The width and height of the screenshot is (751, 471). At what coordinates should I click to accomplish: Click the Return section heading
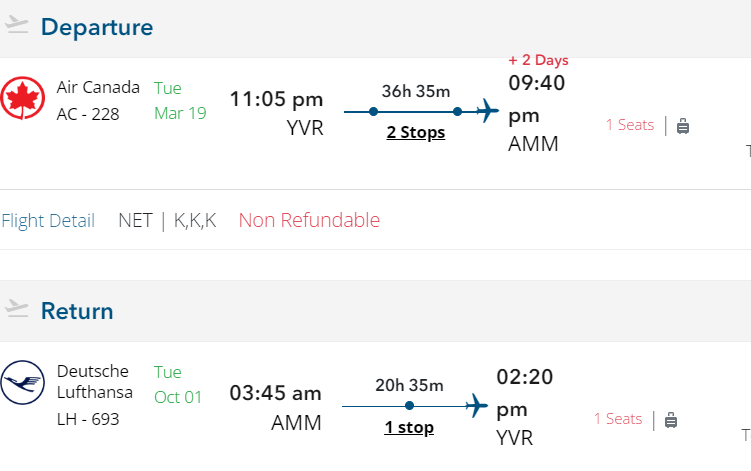[77, 311]
